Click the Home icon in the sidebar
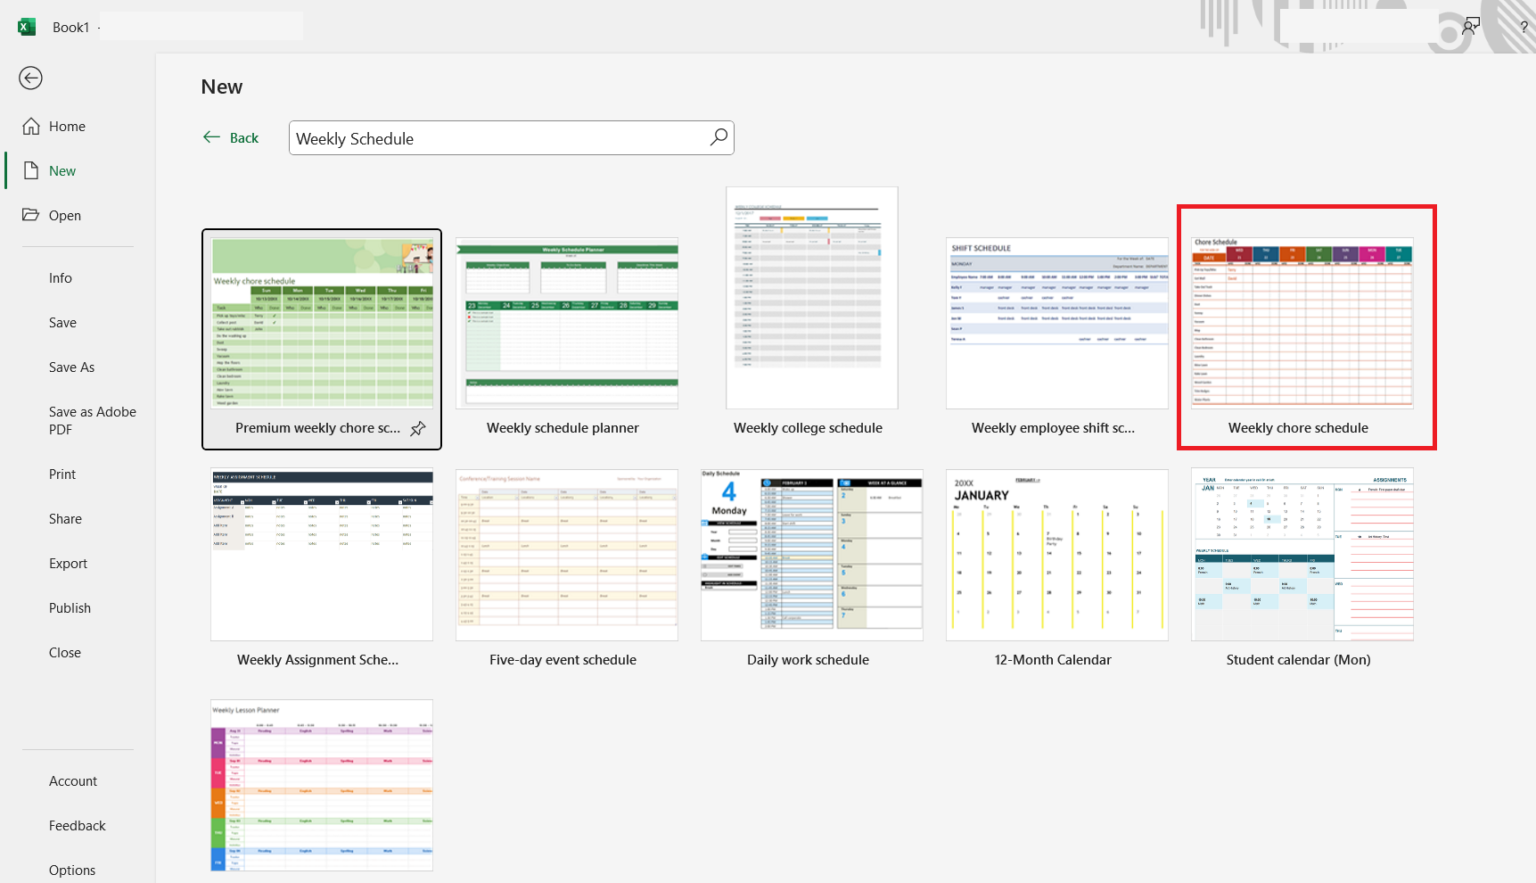 [30, 126]
